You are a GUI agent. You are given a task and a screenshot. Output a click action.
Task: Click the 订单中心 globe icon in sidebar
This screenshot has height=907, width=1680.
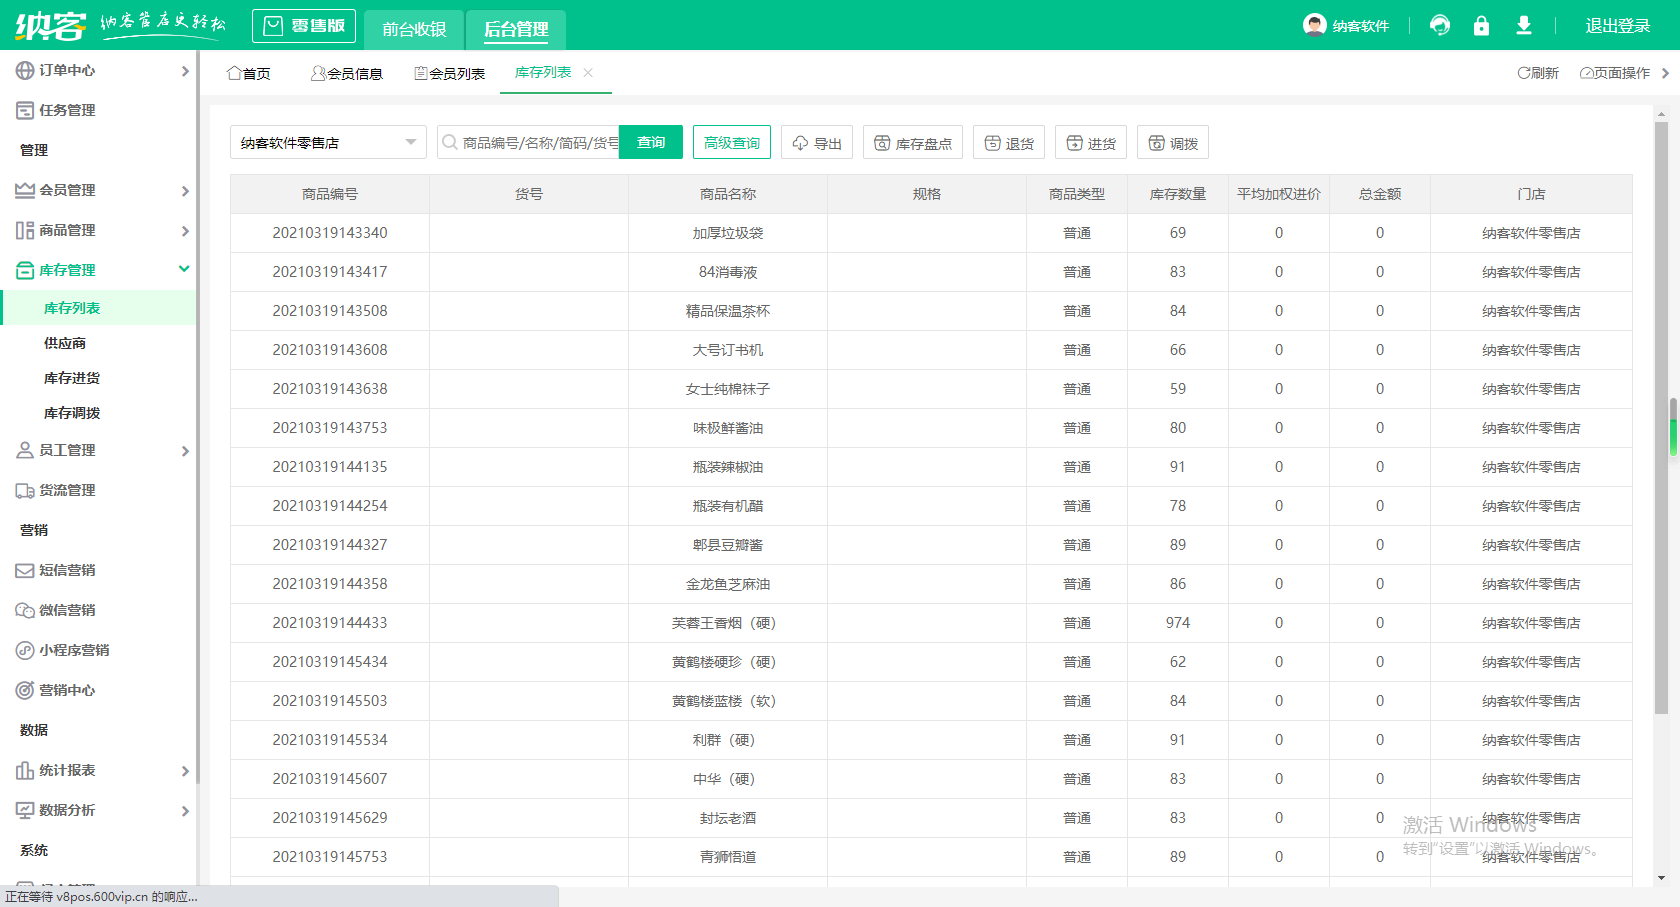(24, 70)
